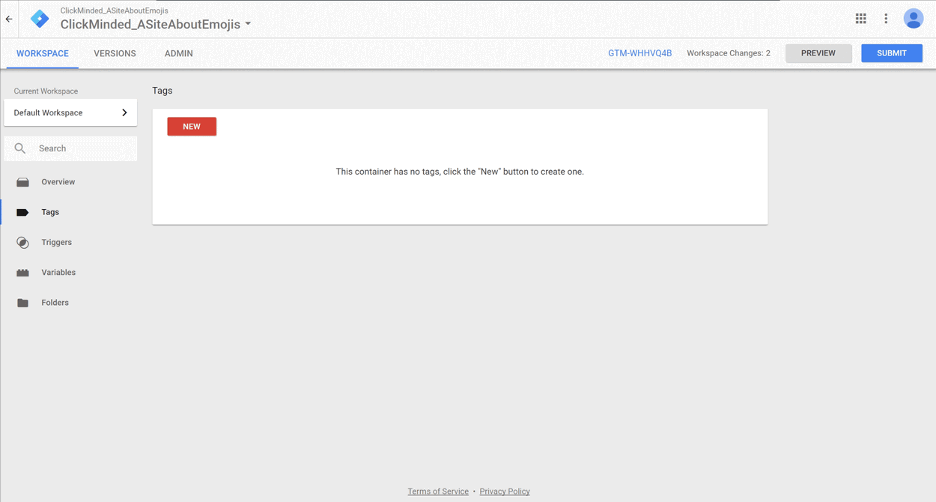
Task: Click the Current Workspace caption
Action: 46,91
